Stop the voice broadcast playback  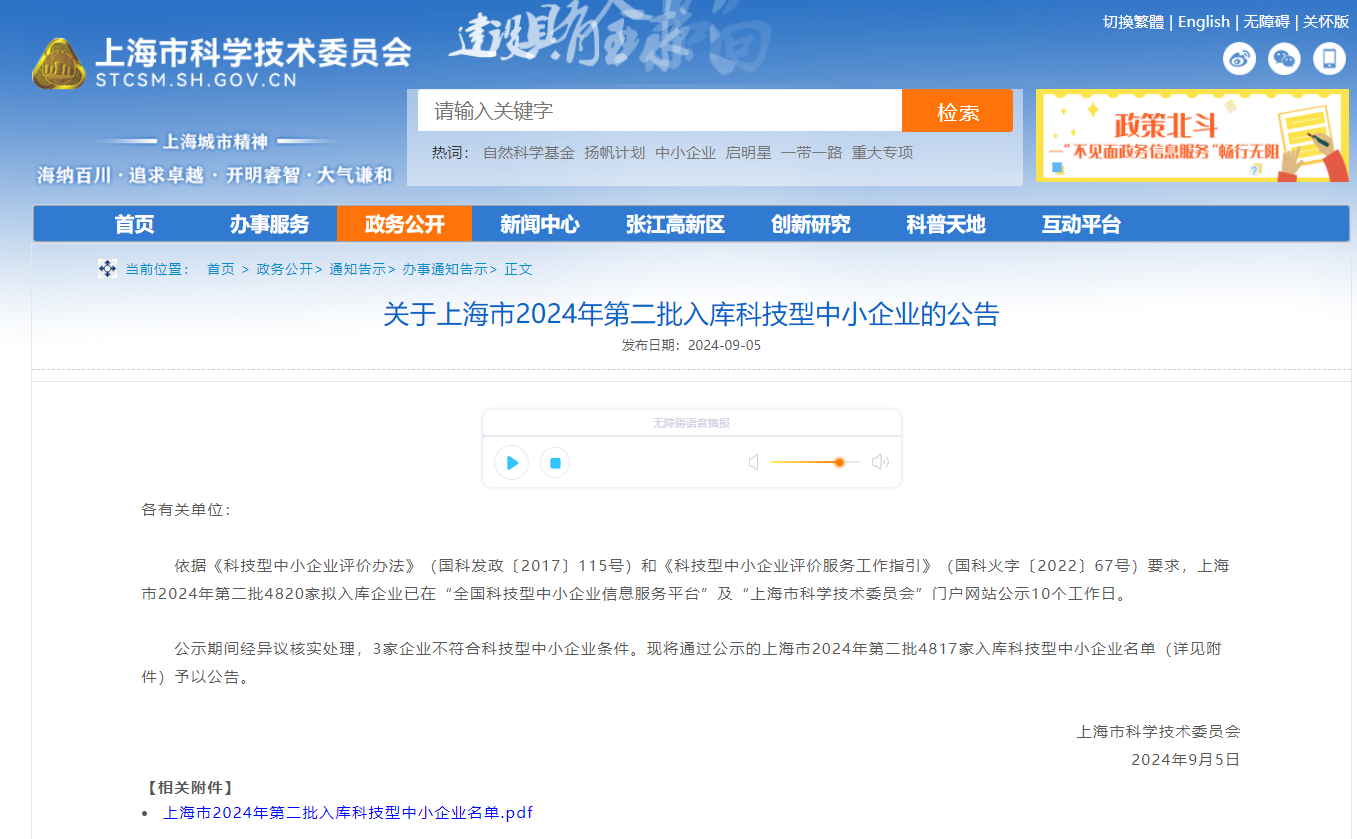point(555,462)
